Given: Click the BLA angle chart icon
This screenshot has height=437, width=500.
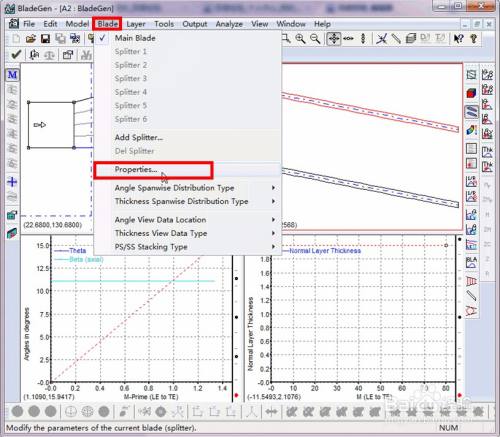Looking at the screenshot, I should pyautogui.click(x=471, y=262).
